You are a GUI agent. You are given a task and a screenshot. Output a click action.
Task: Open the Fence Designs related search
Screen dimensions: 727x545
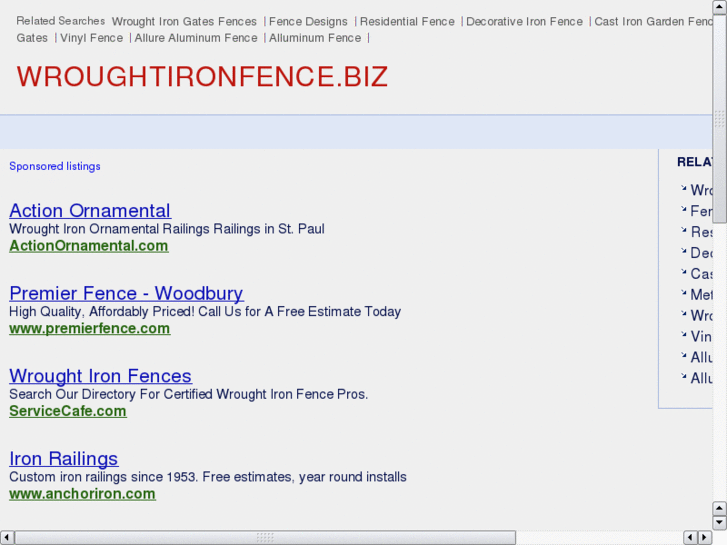pyautogui.click(x=308, y=22)
